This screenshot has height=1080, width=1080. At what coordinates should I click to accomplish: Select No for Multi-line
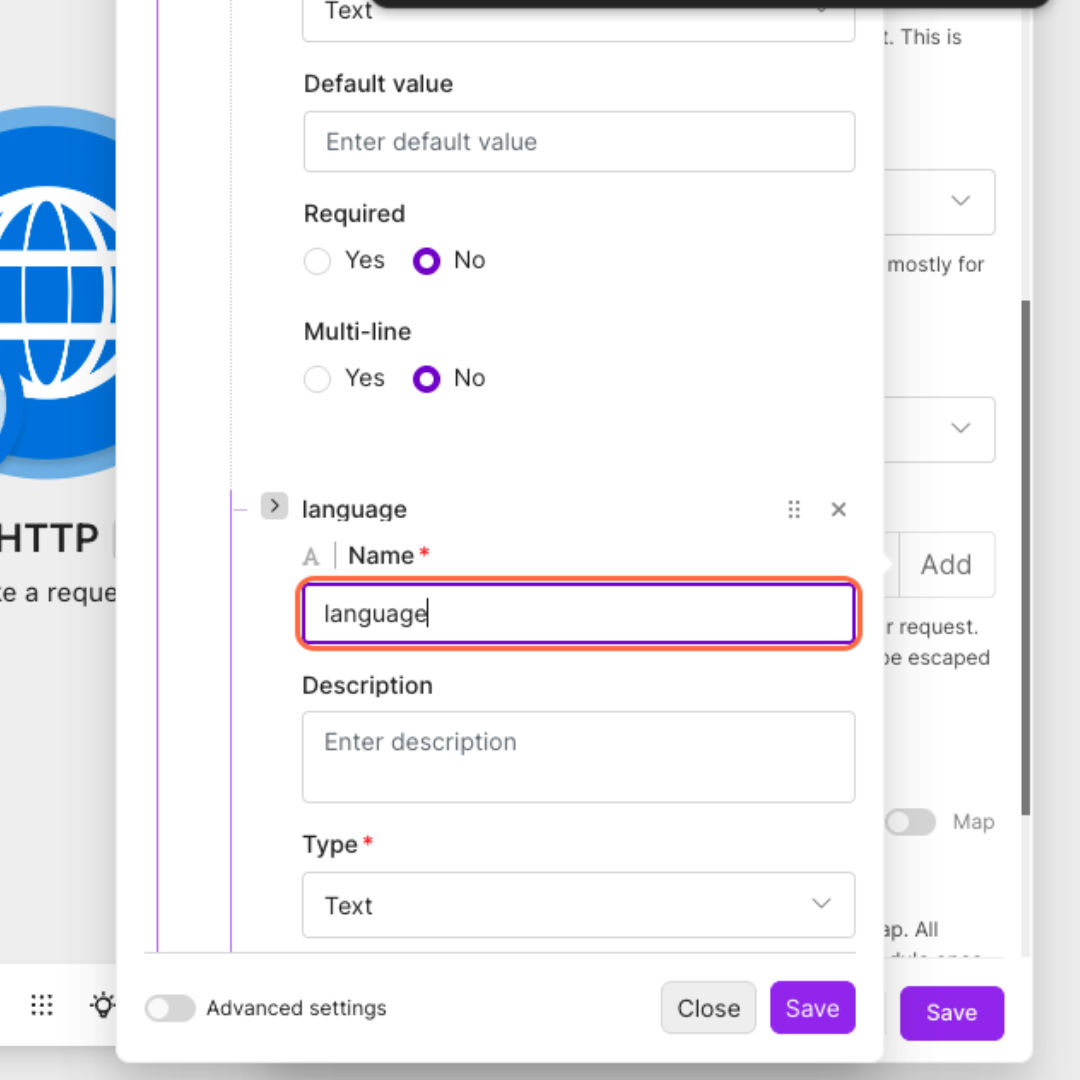pyautogui.click(x=426, y=379)
